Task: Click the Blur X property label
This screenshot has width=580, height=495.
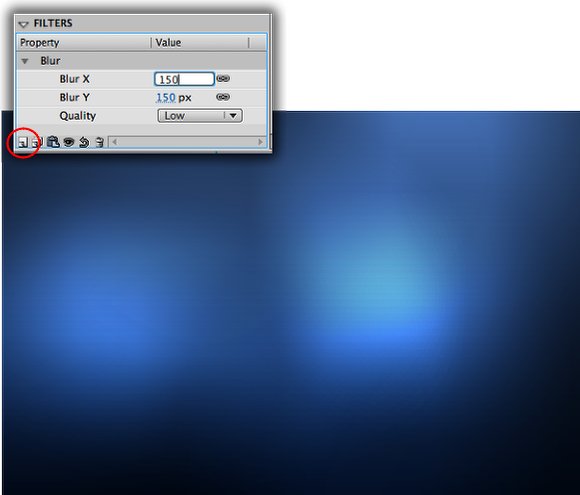Action: click(x=74, y=79)
